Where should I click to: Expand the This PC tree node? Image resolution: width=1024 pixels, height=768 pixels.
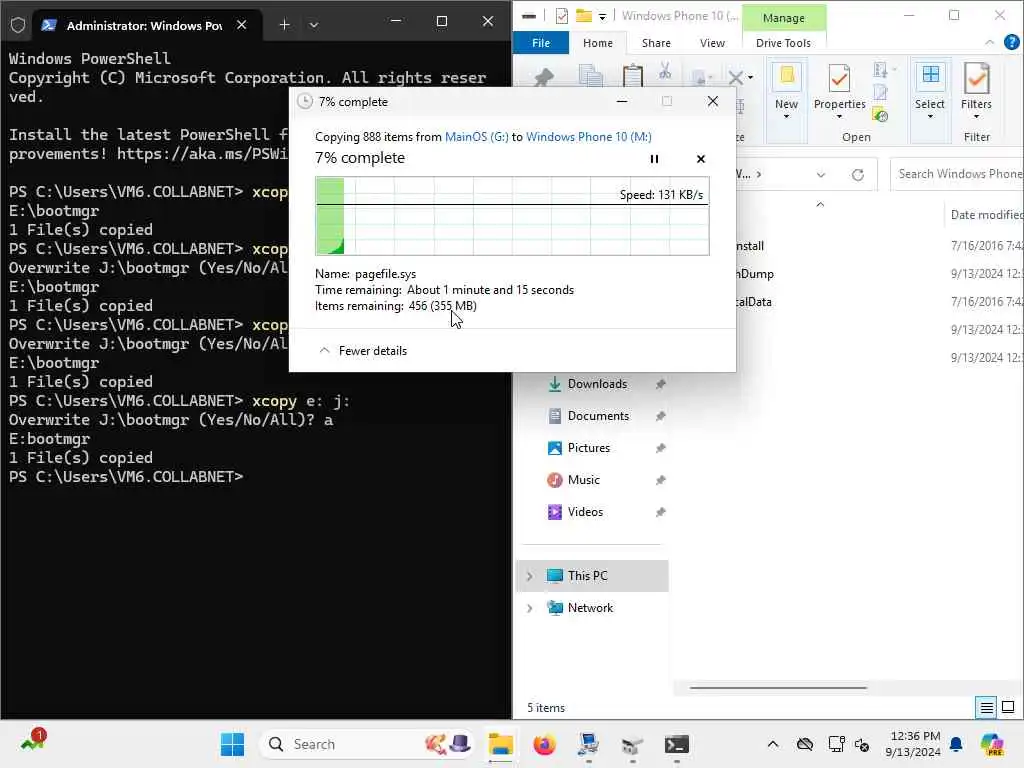tap(529, 576)
